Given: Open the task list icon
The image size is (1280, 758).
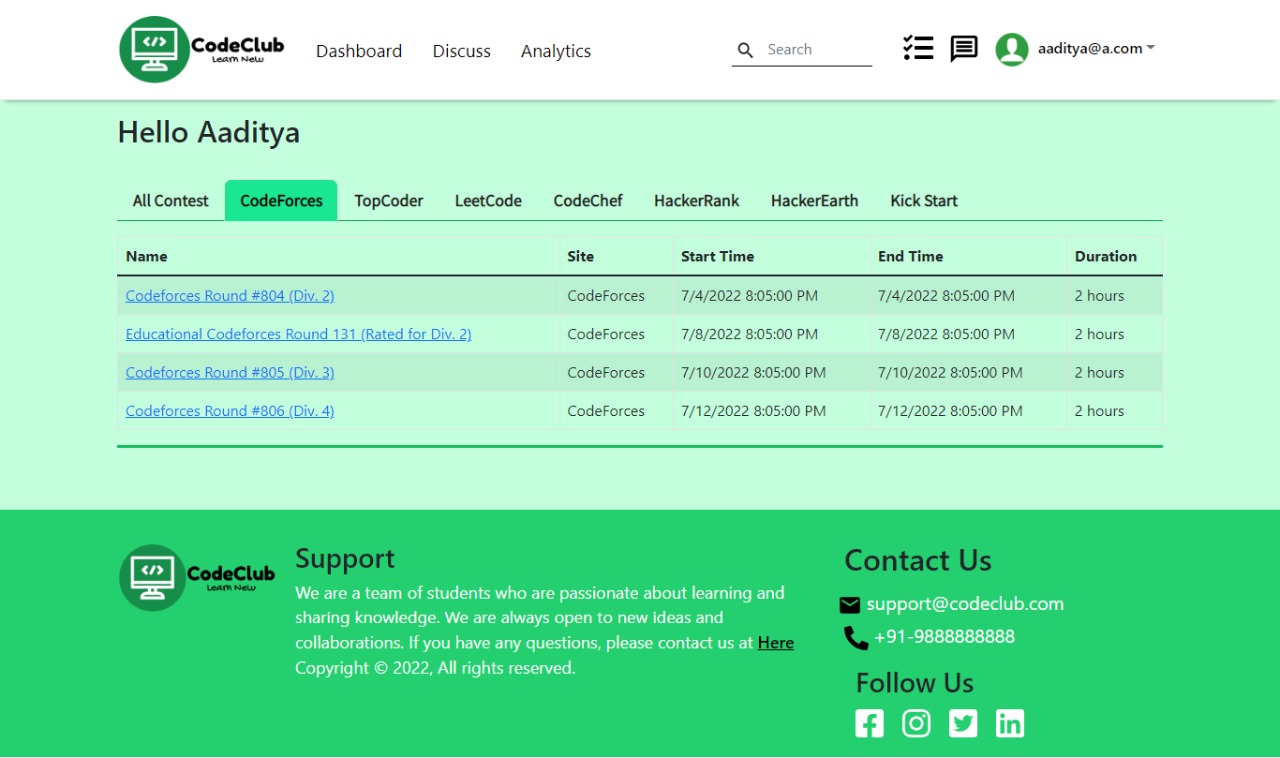Looking at the screenshot, I should 918,47.
